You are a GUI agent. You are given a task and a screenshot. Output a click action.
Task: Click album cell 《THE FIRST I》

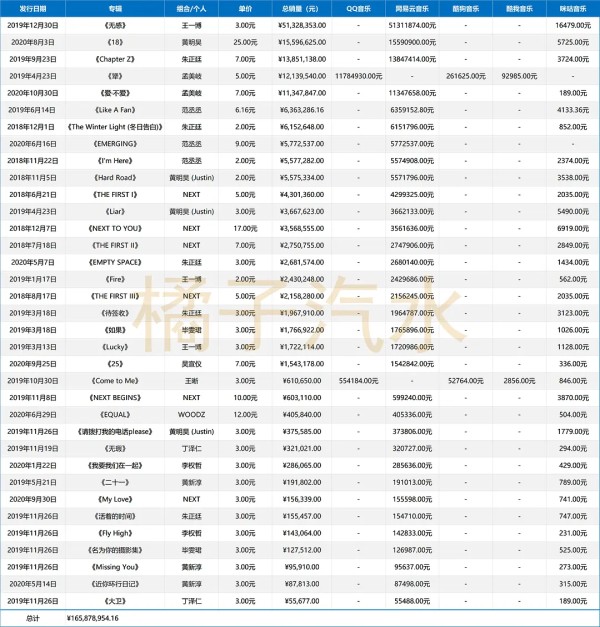(115, 194)
